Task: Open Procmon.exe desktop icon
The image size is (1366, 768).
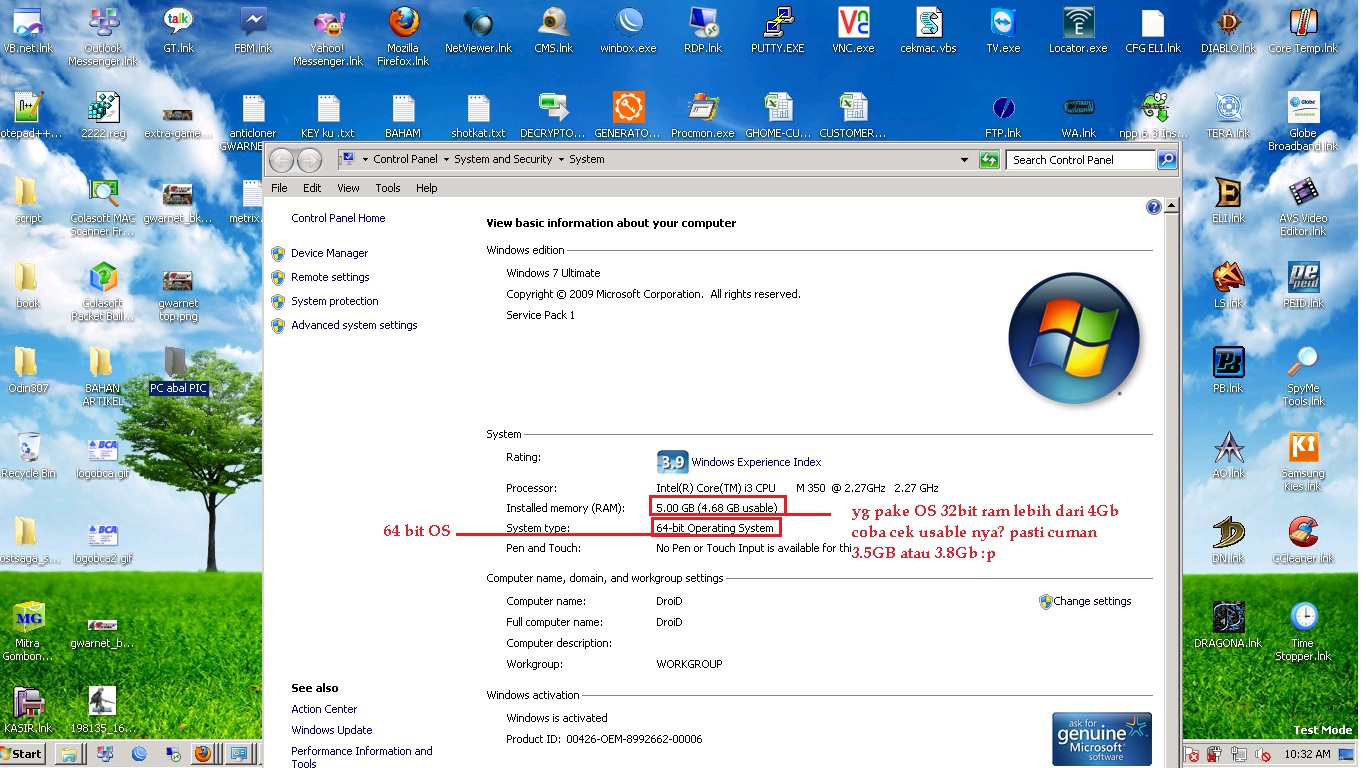Action: point(703,115)
